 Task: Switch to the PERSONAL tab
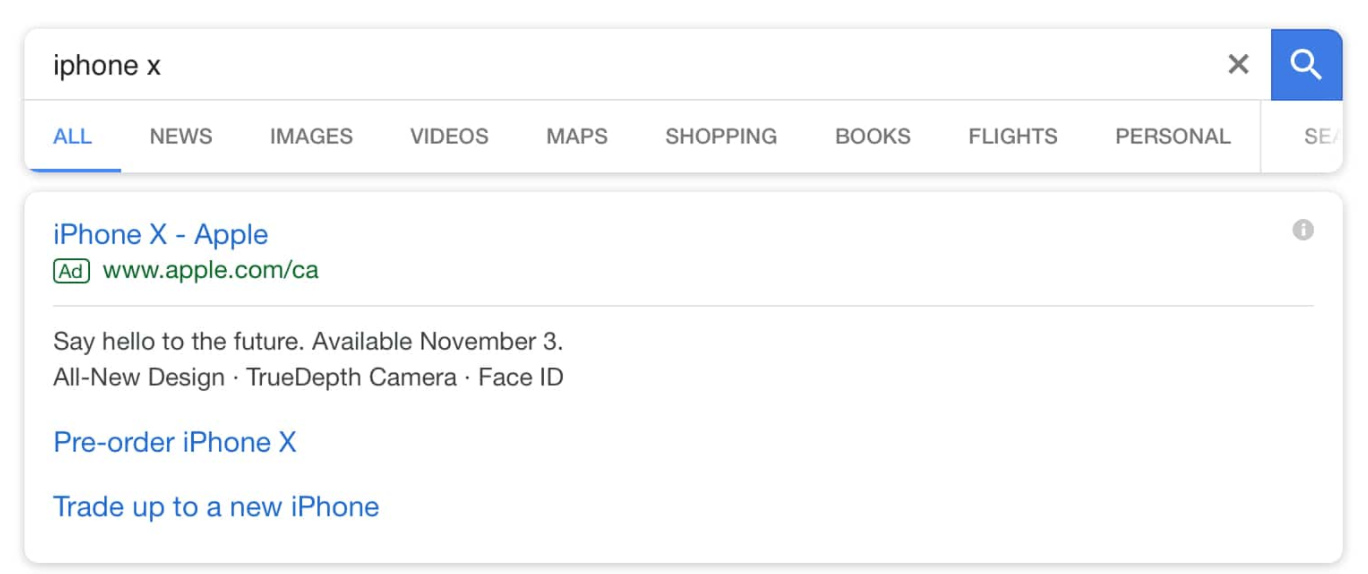click(1173, 136)
